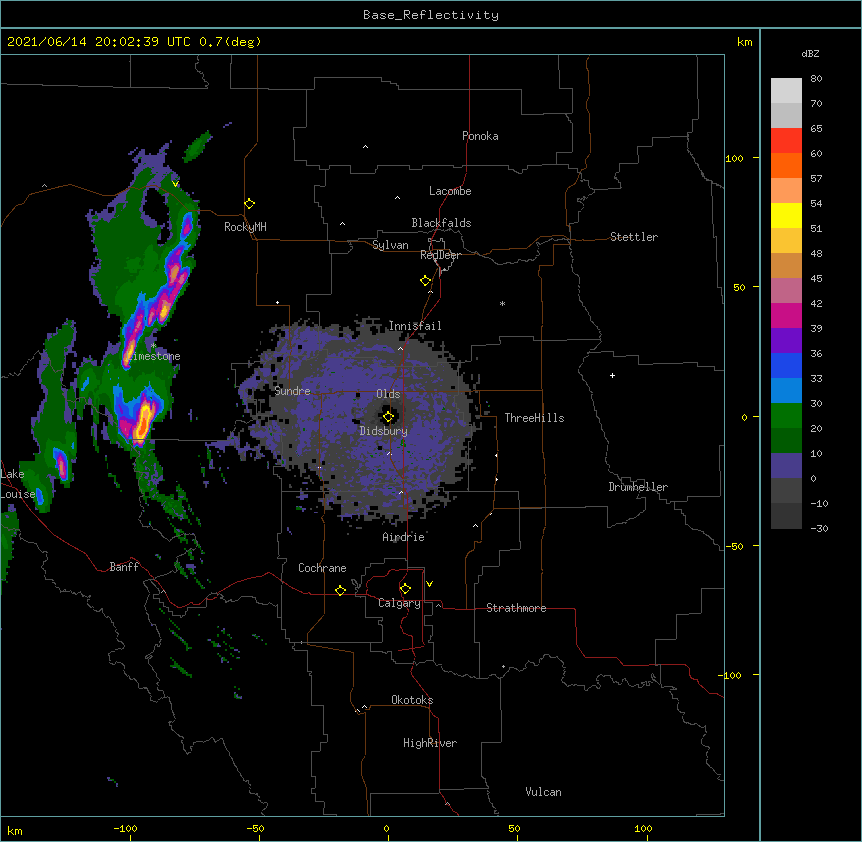This screenshot has height=842, width=862.
Task: Click the 10 dBZ purple swatch
Action: pos(786,466)
